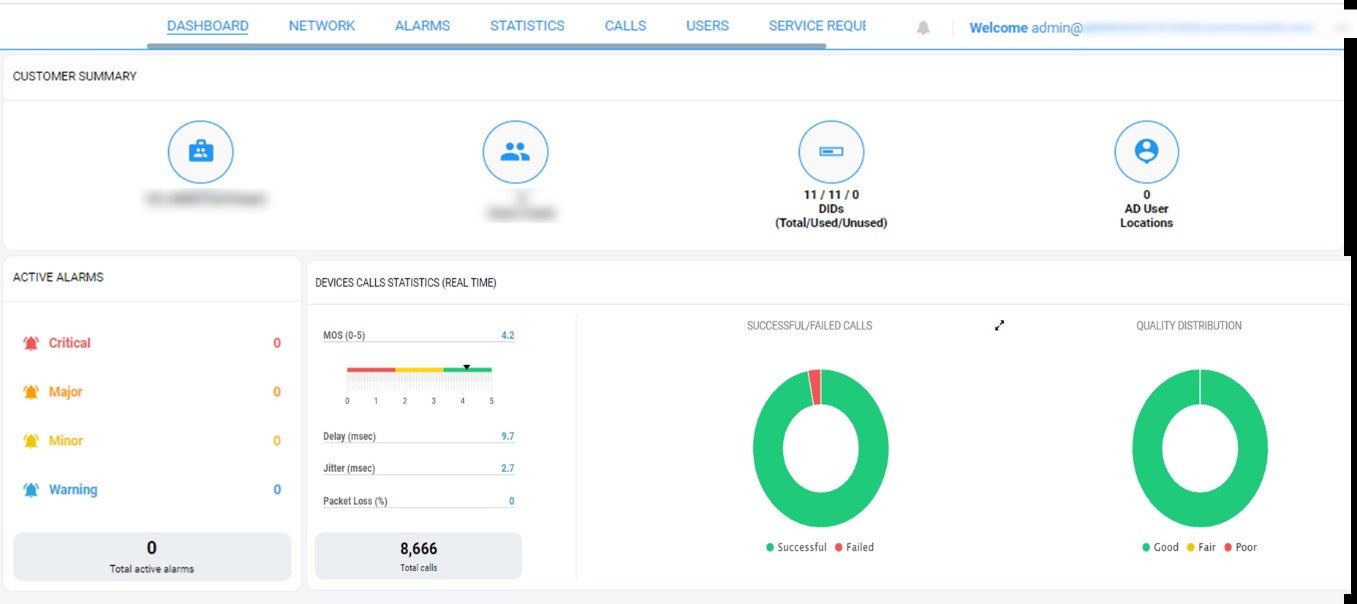
Task: Click the Warning alarm bell icon
Action: point(32,489)
